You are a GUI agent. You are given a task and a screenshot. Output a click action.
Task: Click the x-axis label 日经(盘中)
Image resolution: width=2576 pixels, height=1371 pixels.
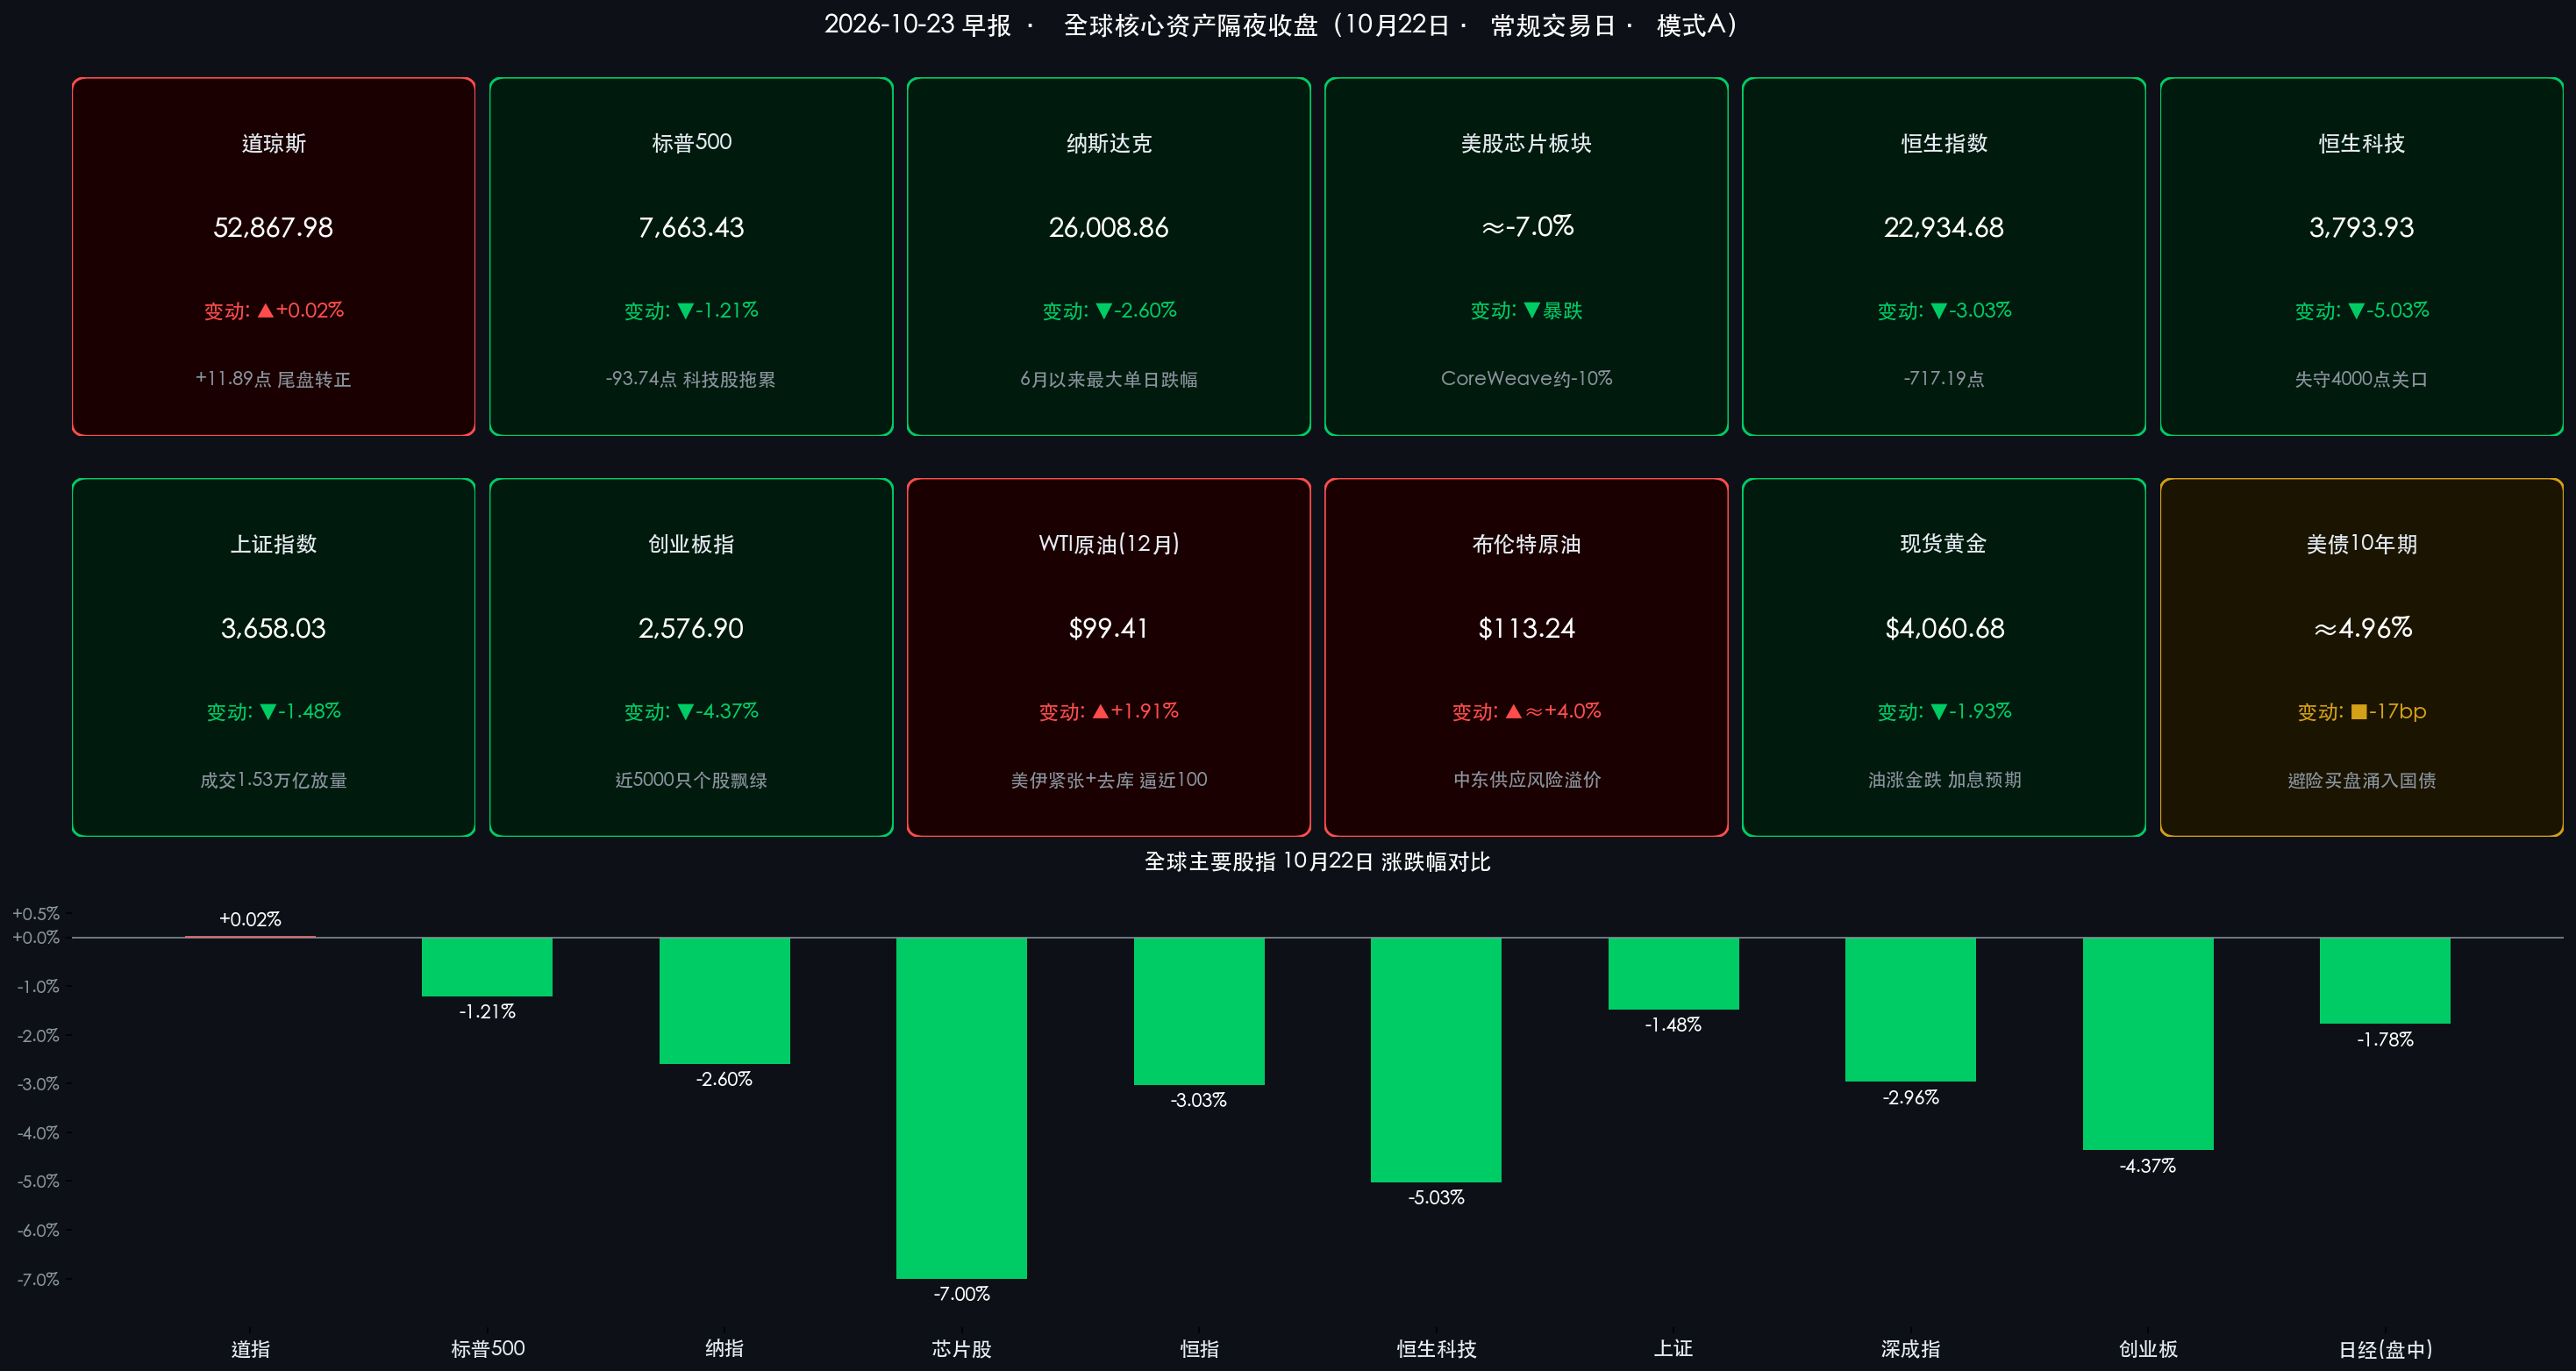(2385, 1349)
